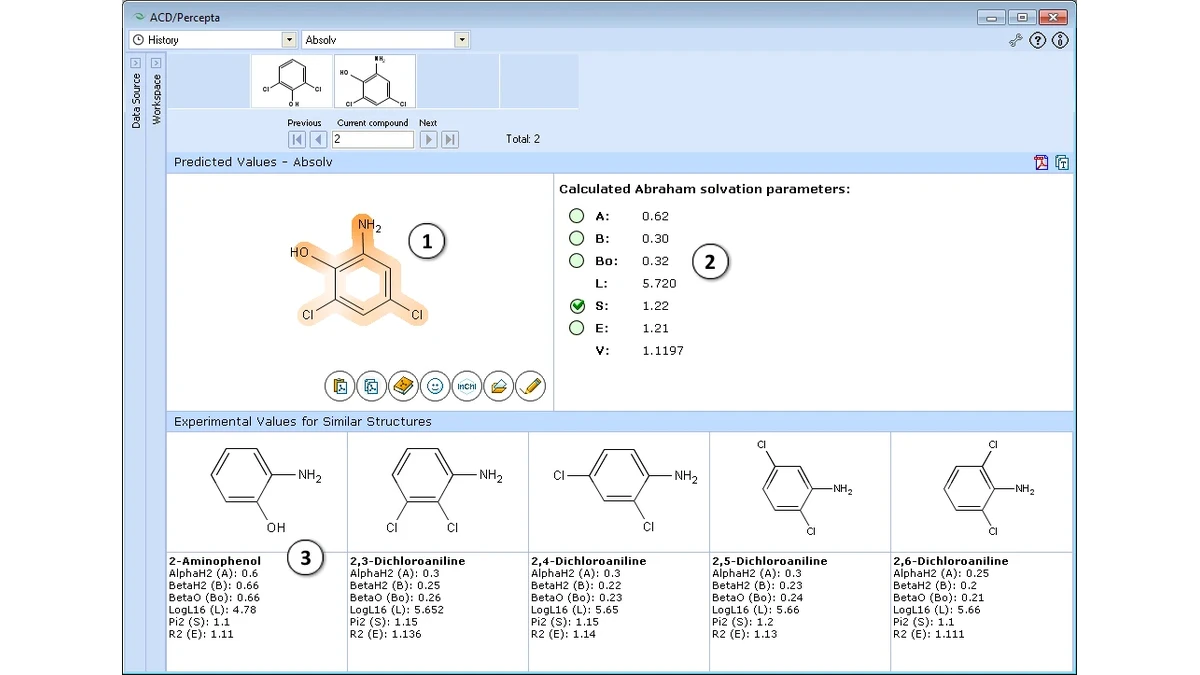1200x675 pixels.
Task: Select the B parameter radio button
Action: click(x=577, y=238)
